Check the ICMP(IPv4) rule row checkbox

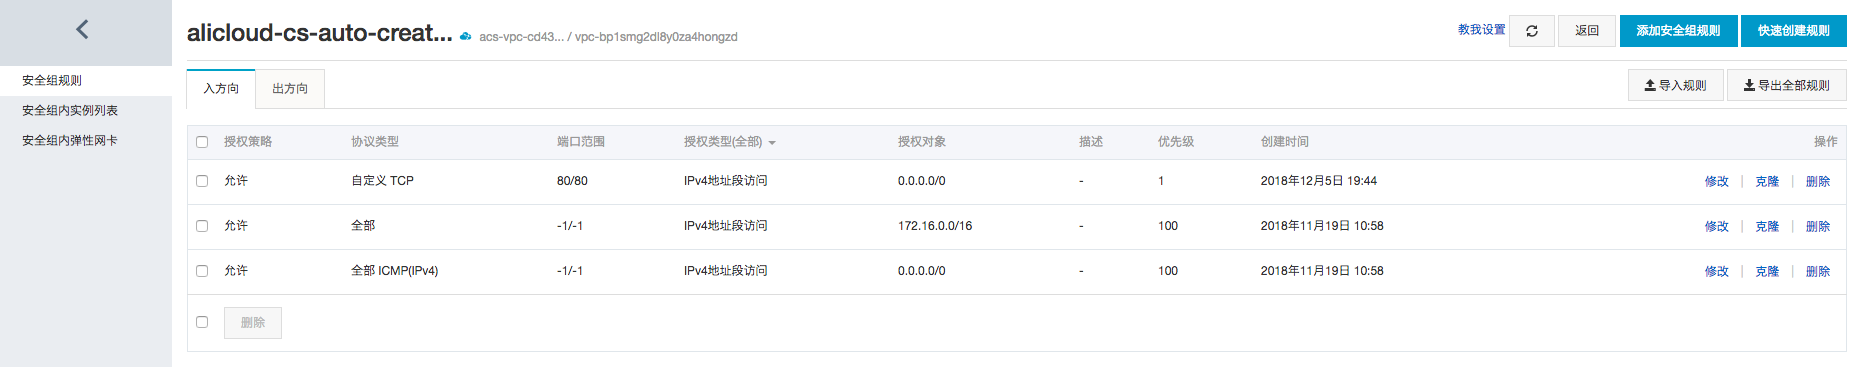coord(202,271)
